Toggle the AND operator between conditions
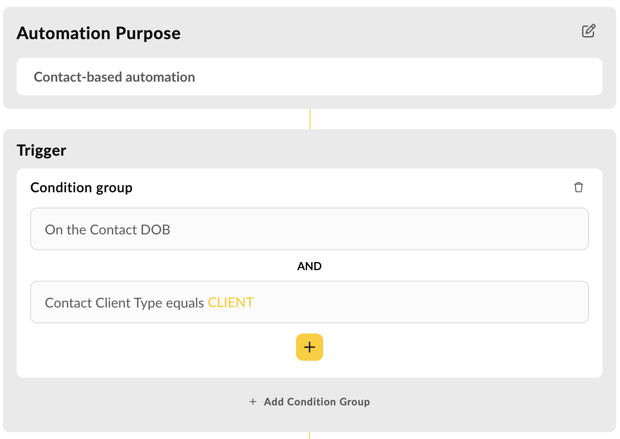Viewport: 620px width, 439px height. 309,266
